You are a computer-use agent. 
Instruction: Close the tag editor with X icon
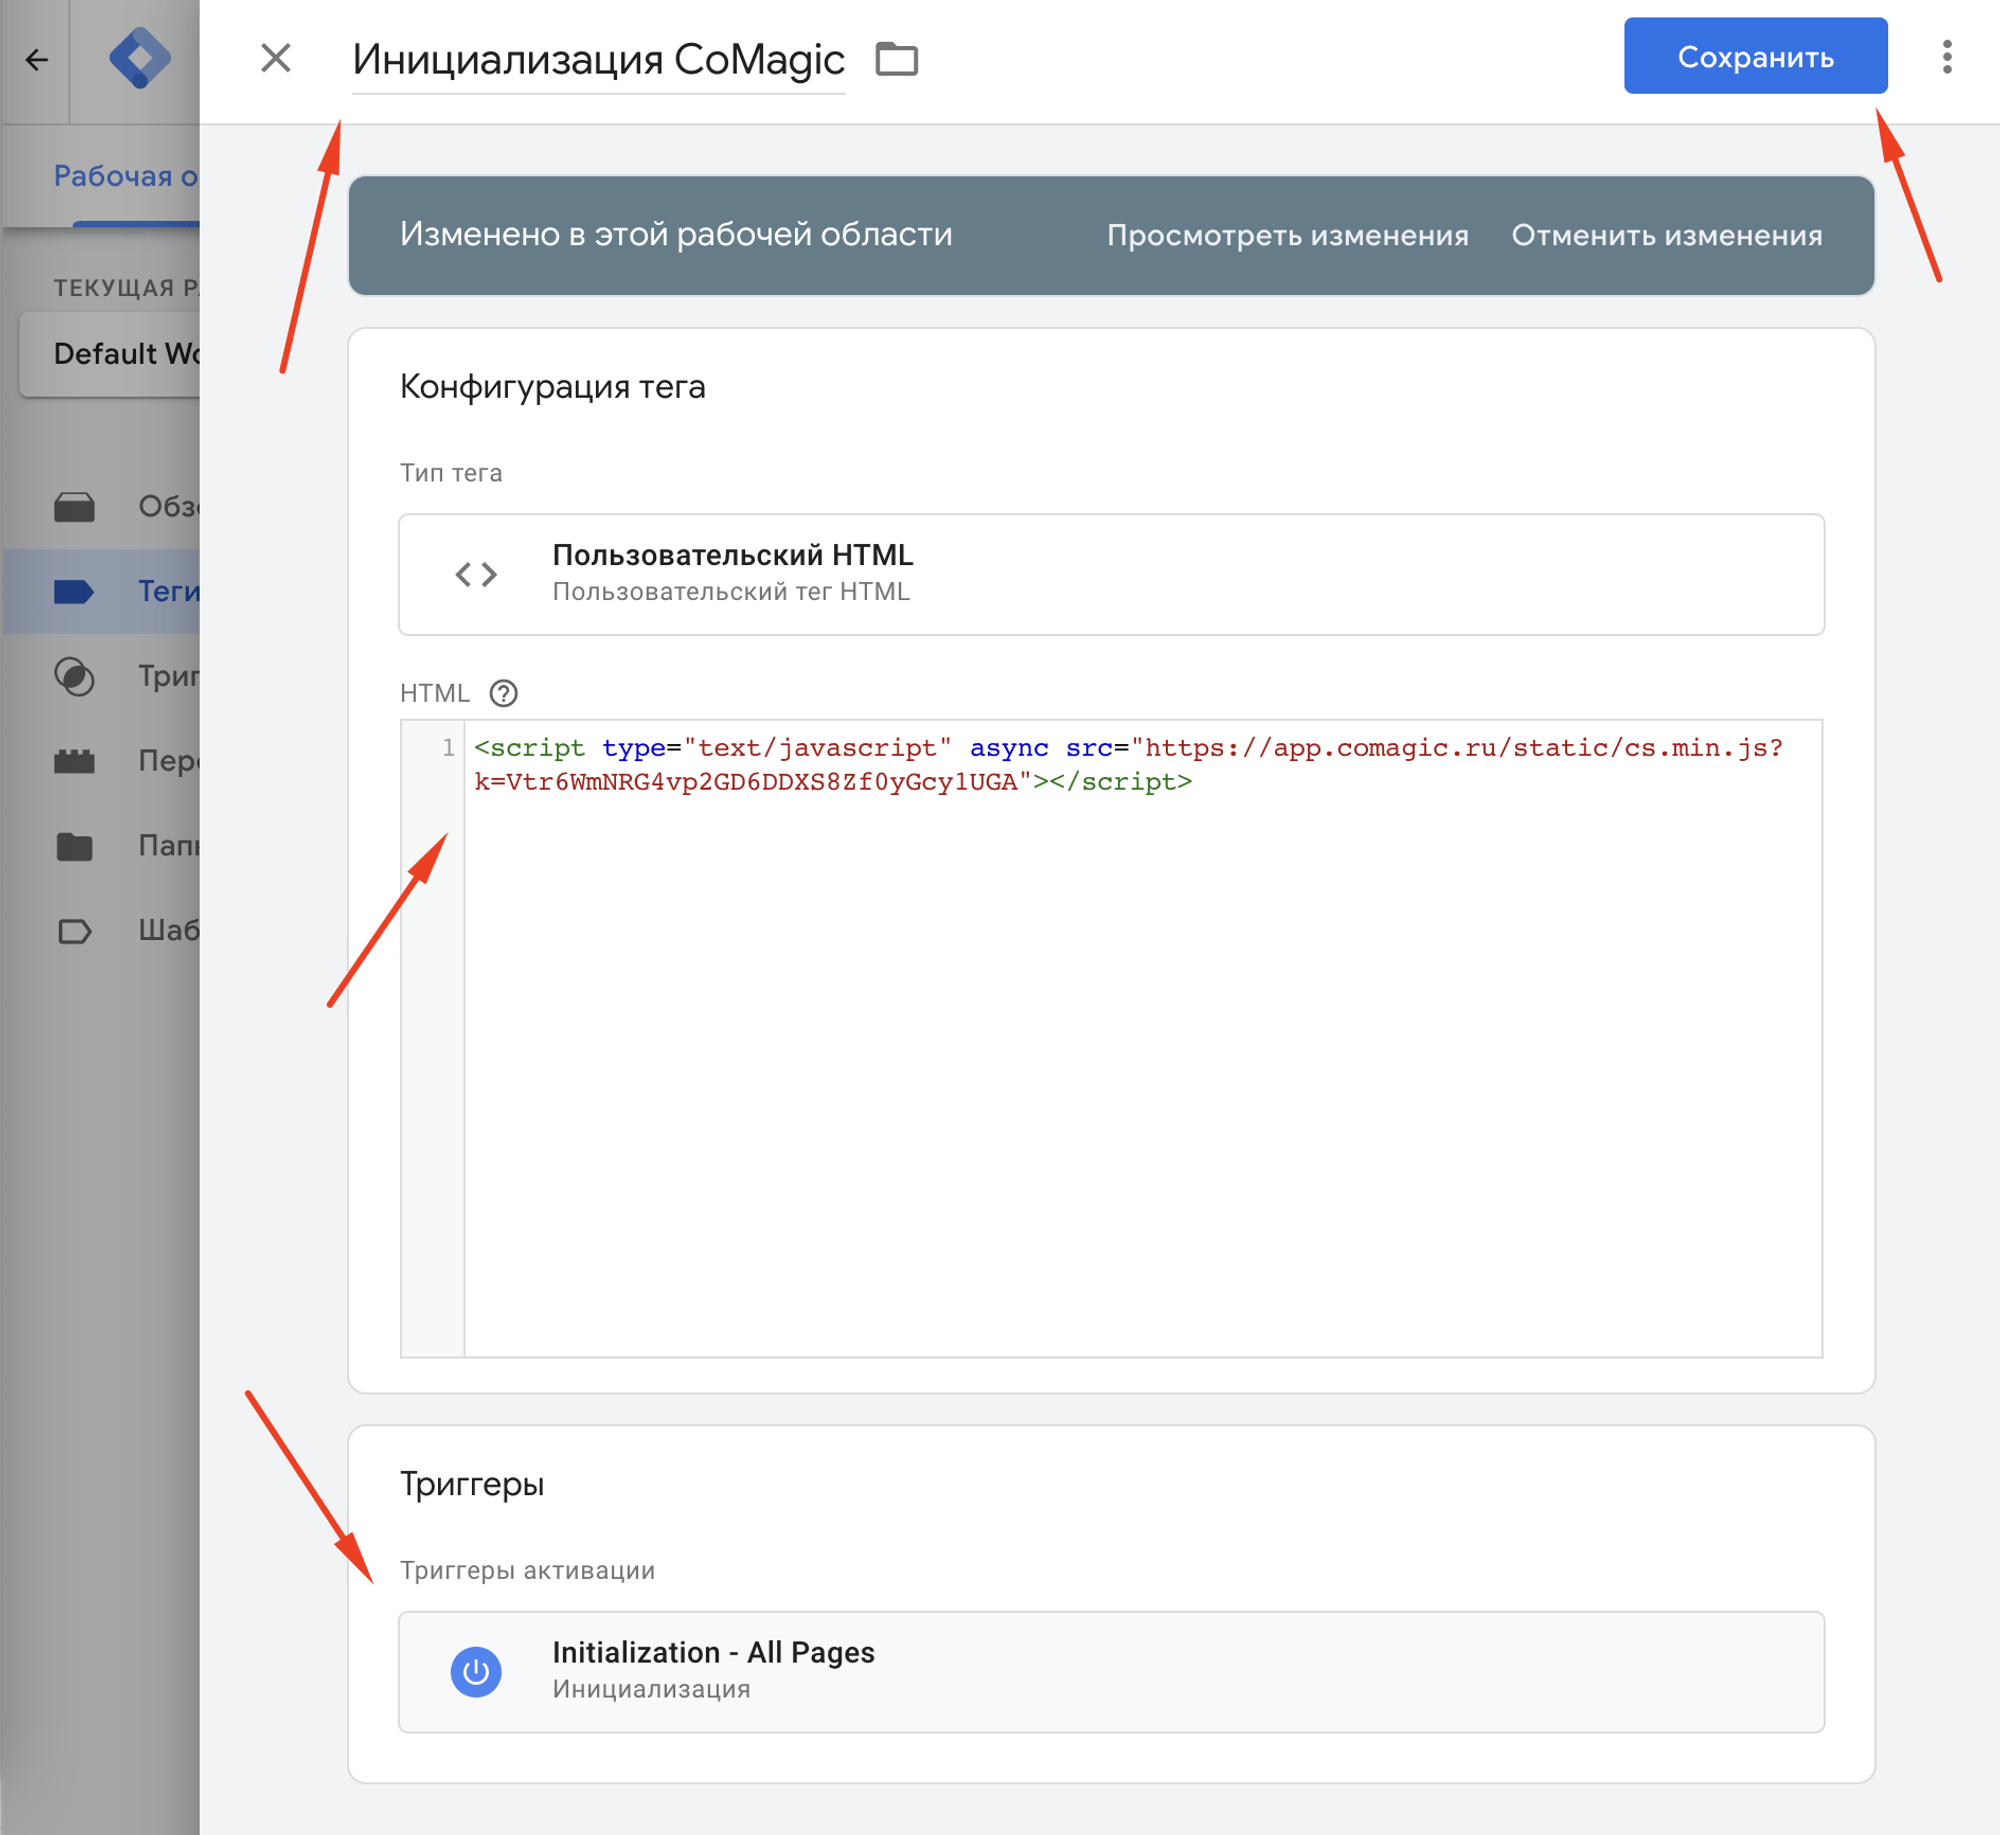point(275,58)
